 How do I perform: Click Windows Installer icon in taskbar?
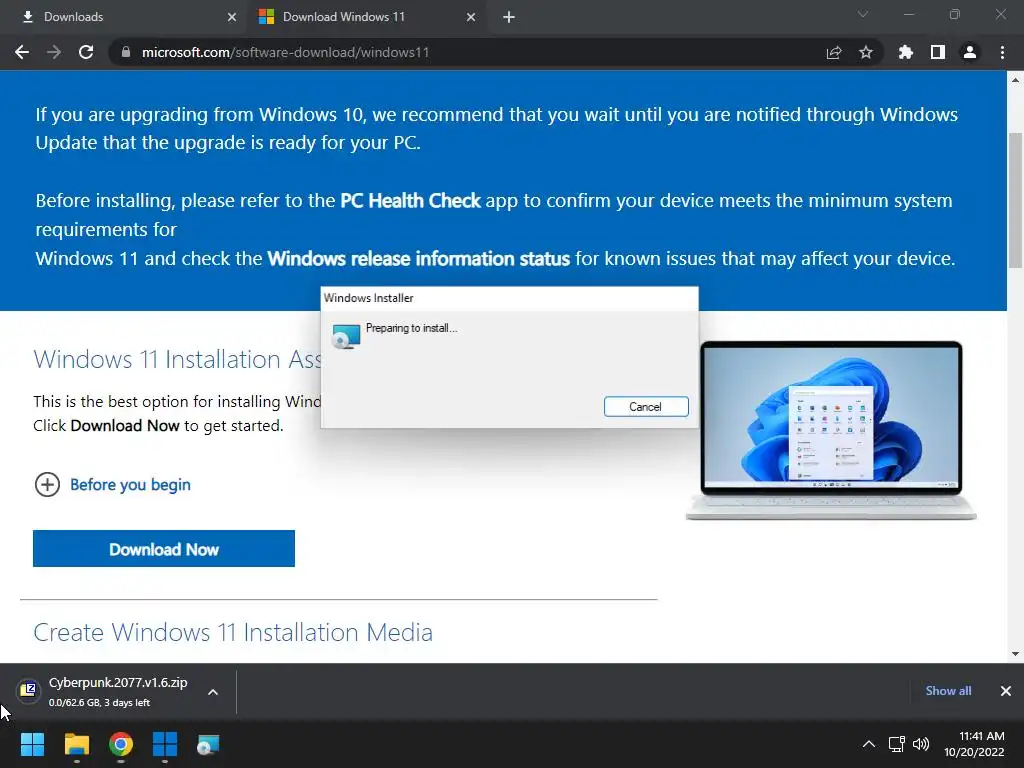[x=209, y=744]
